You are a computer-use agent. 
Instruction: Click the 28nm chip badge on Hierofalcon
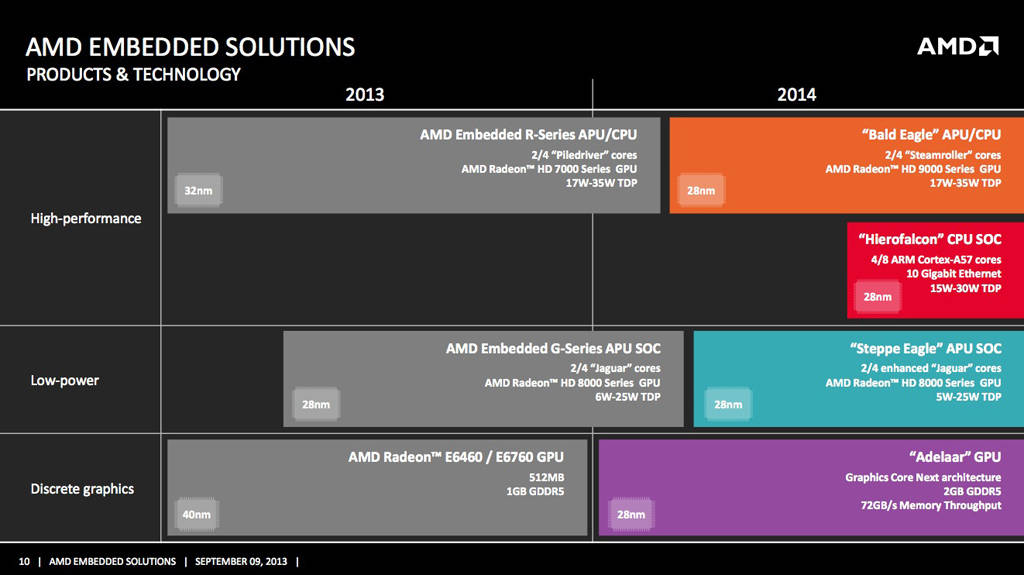tap(878, 297)
